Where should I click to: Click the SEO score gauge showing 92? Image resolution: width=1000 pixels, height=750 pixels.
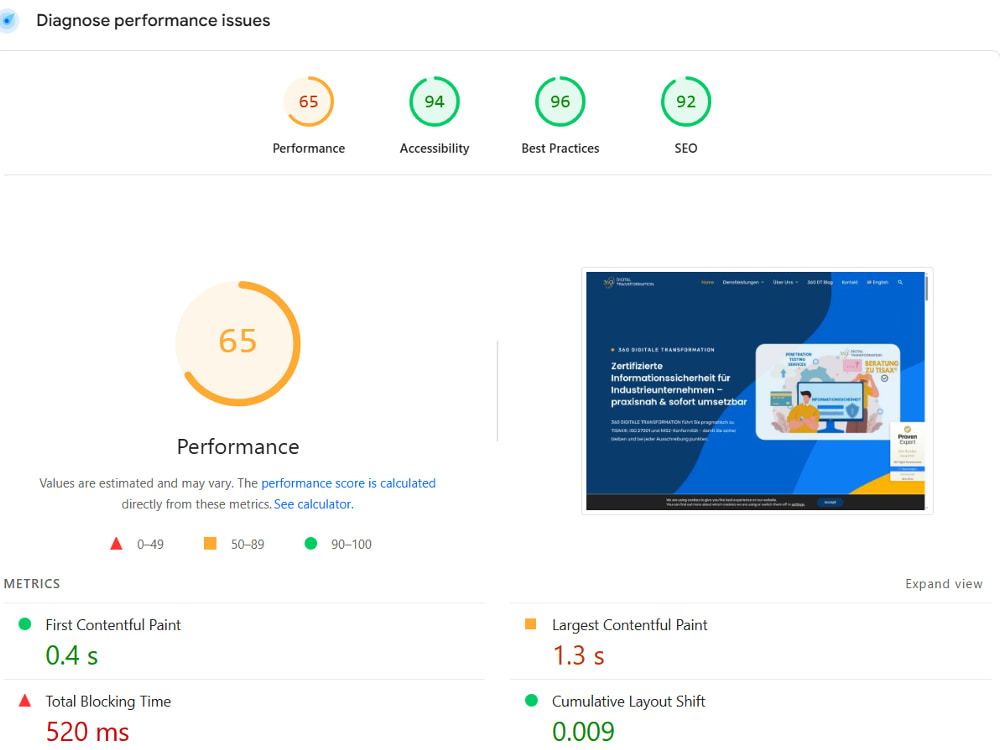tap(686, 101)
